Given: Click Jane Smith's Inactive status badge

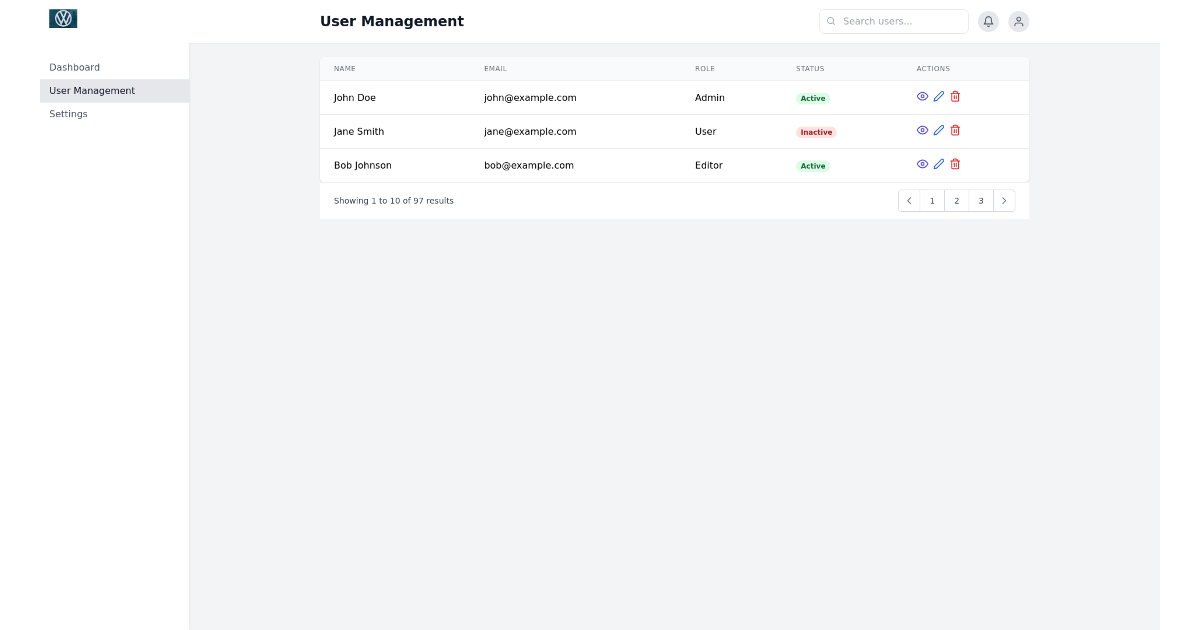Looking at the screenshot, I should (815, 131).
